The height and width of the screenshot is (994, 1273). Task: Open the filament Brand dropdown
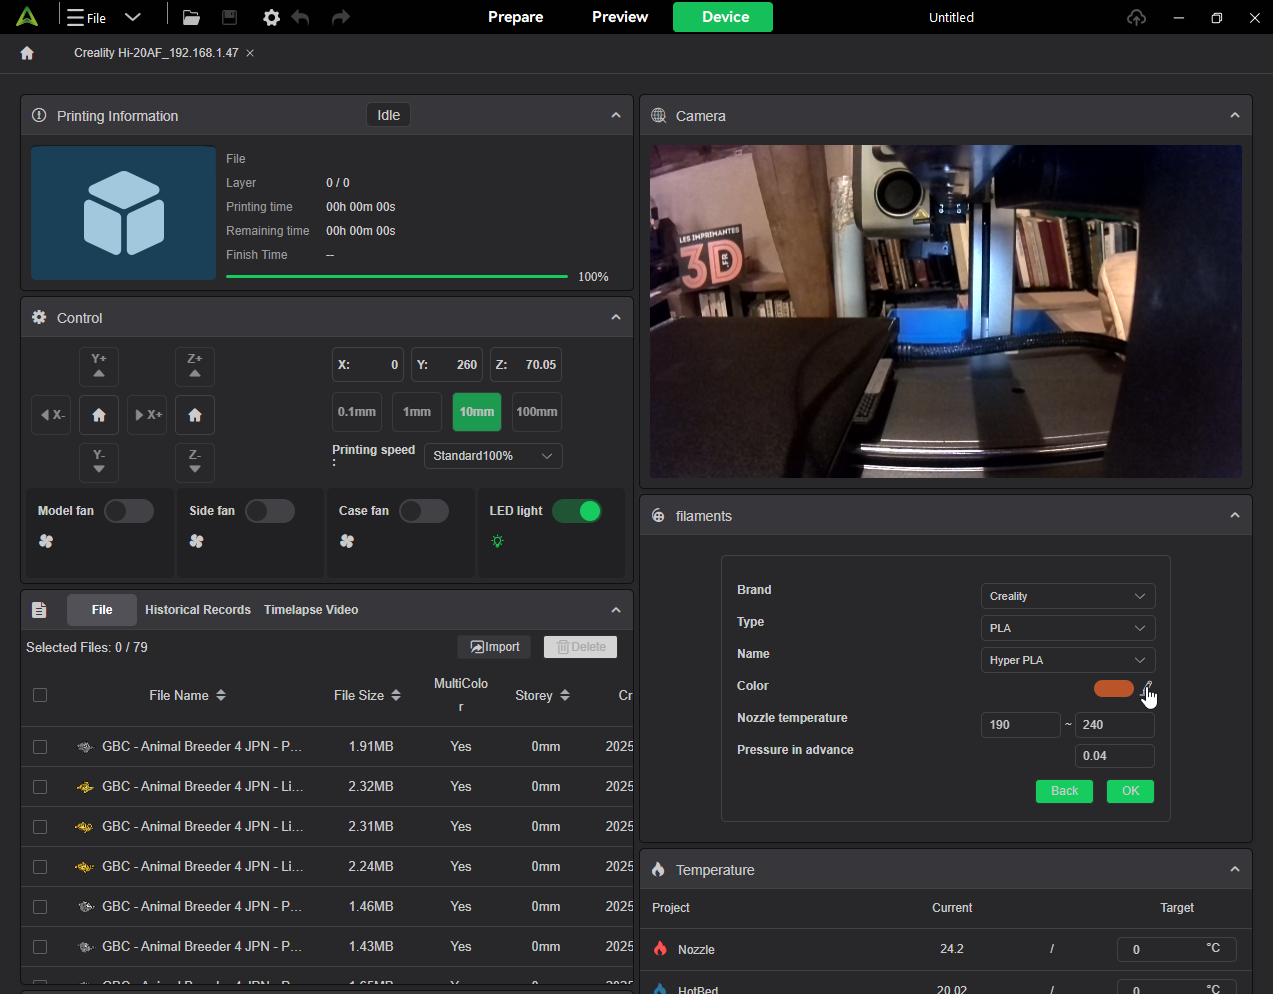[x=1067, y=596]
